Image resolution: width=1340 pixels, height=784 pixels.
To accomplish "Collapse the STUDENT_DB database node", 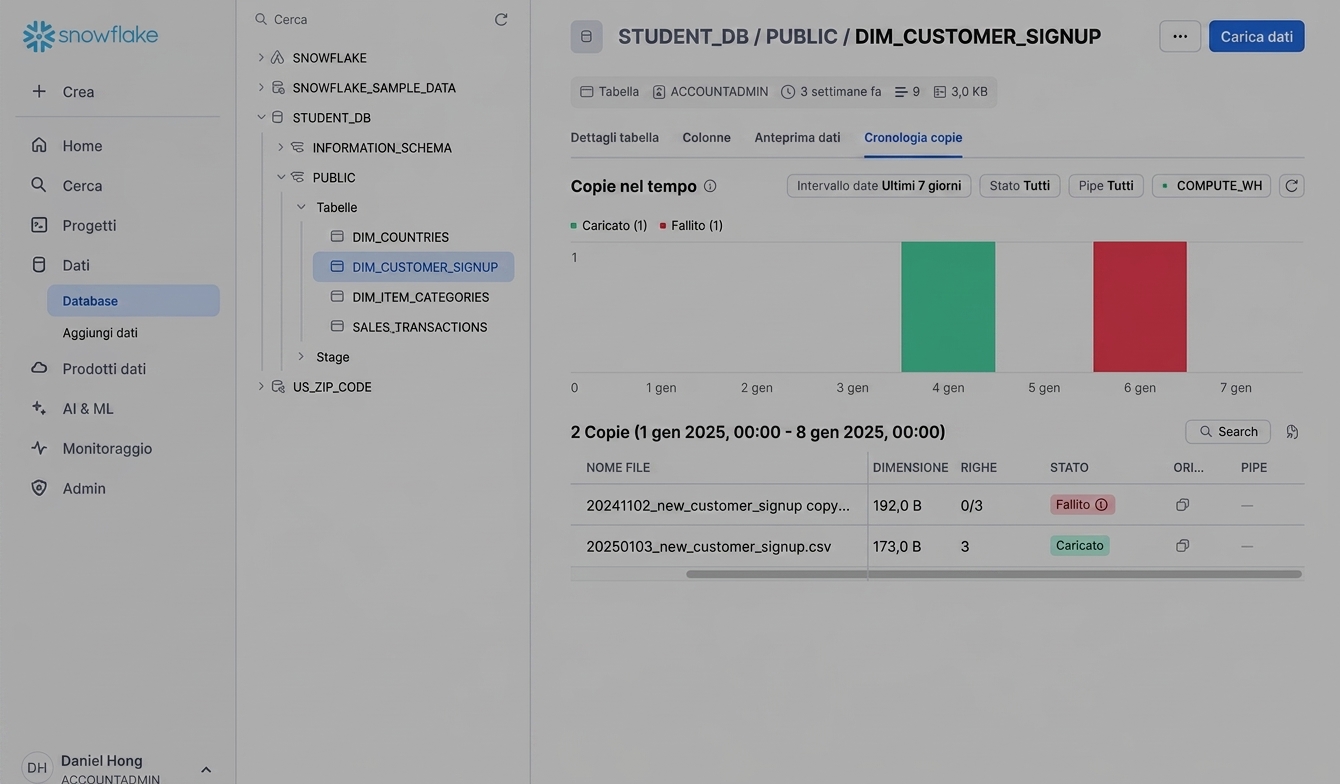I will pos(261,117).
